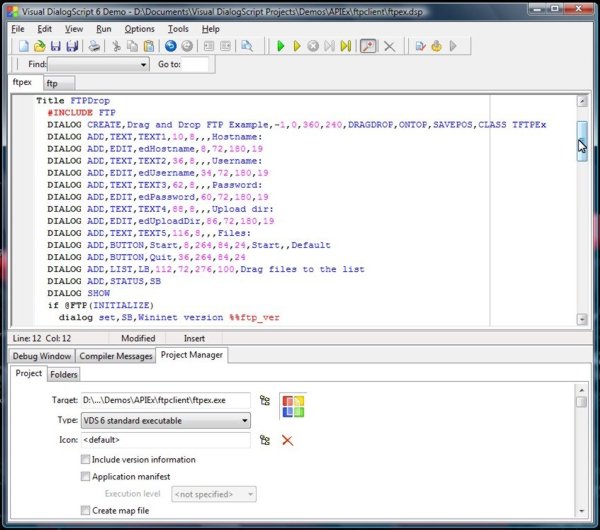Screen dimensions: 600x530
Task: Open the View menu
Action: click(74, 29)
